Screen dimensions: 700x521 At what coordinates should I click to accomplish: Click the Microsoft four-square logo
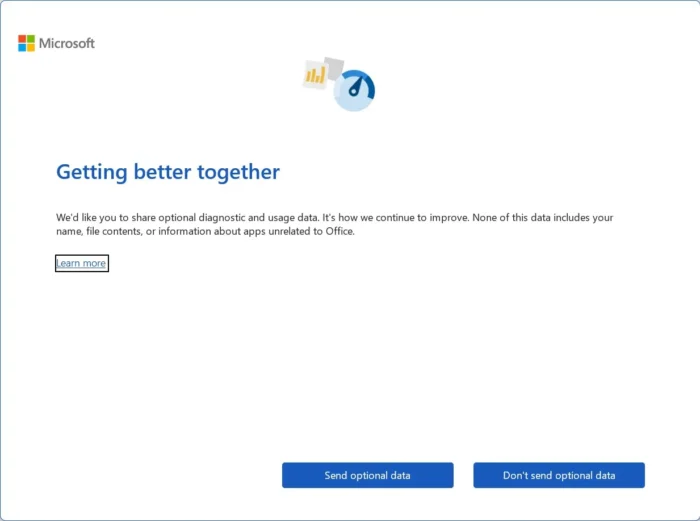[26, 43]
